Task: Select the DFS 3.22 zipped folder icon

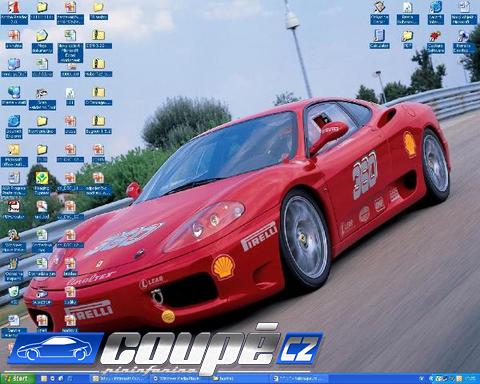Action: (x=98, y=39)
